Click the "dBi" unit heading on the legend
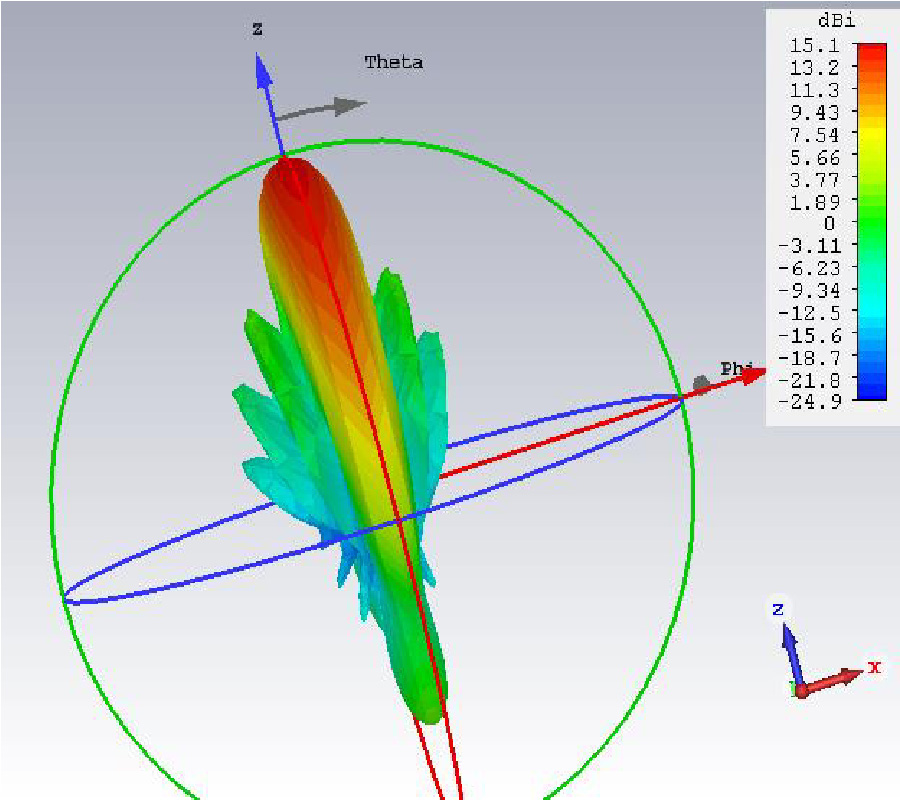 pyautogui.click(x=826, y=22)
